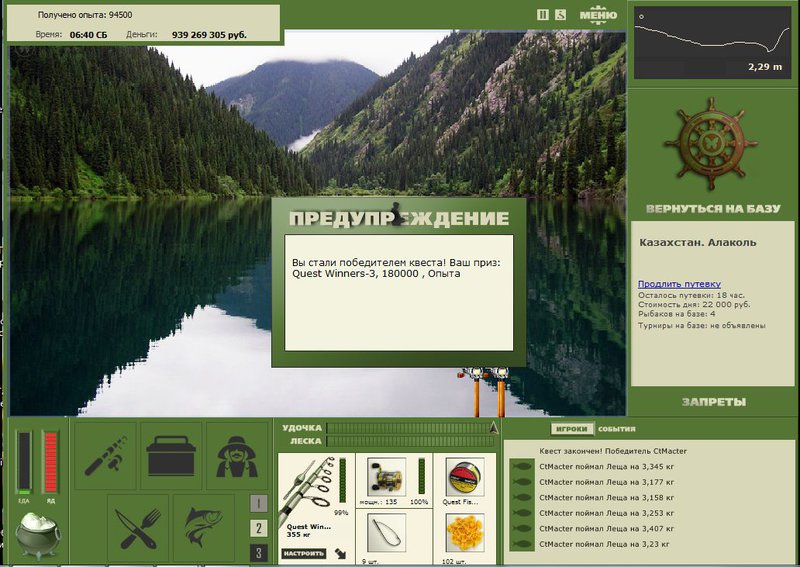
Task: Select the reel thumbnail with мощн. 135
Action: point(387,477)
